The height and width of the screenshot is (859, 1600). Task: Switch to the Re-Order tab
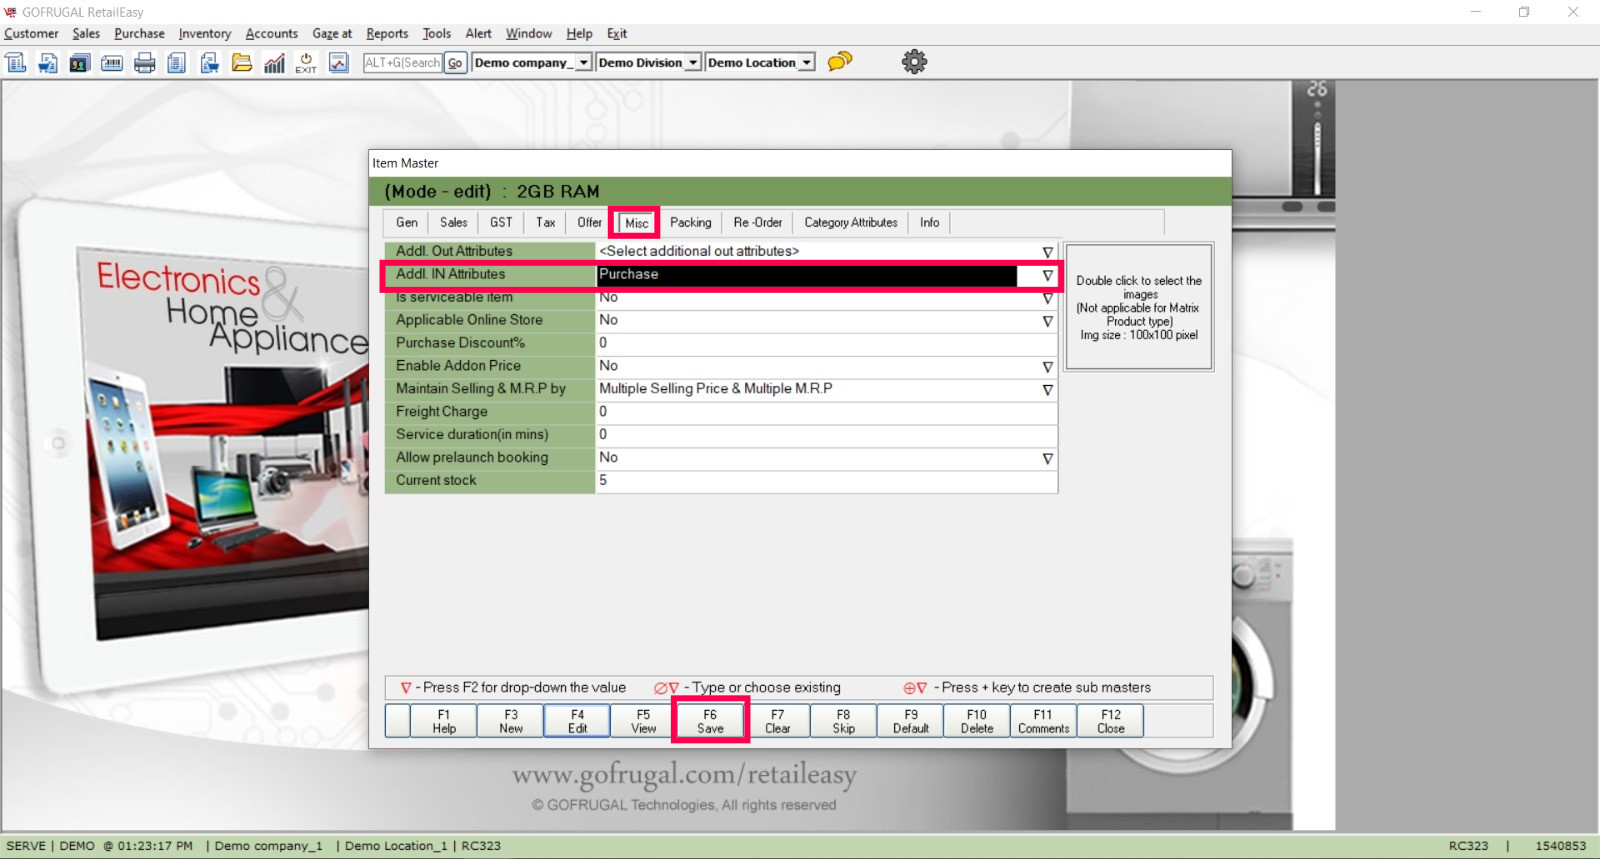click(758, 223)
